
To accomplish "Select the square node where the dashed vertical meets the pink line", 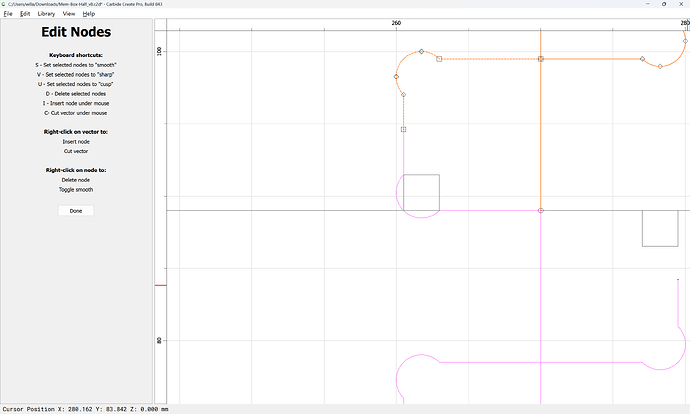I will [x=404, y=129].
